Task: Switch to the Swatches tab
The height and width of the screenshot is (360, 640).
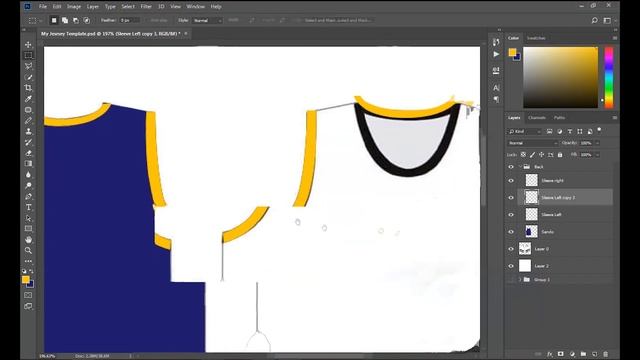Action: tap(536, 38)
